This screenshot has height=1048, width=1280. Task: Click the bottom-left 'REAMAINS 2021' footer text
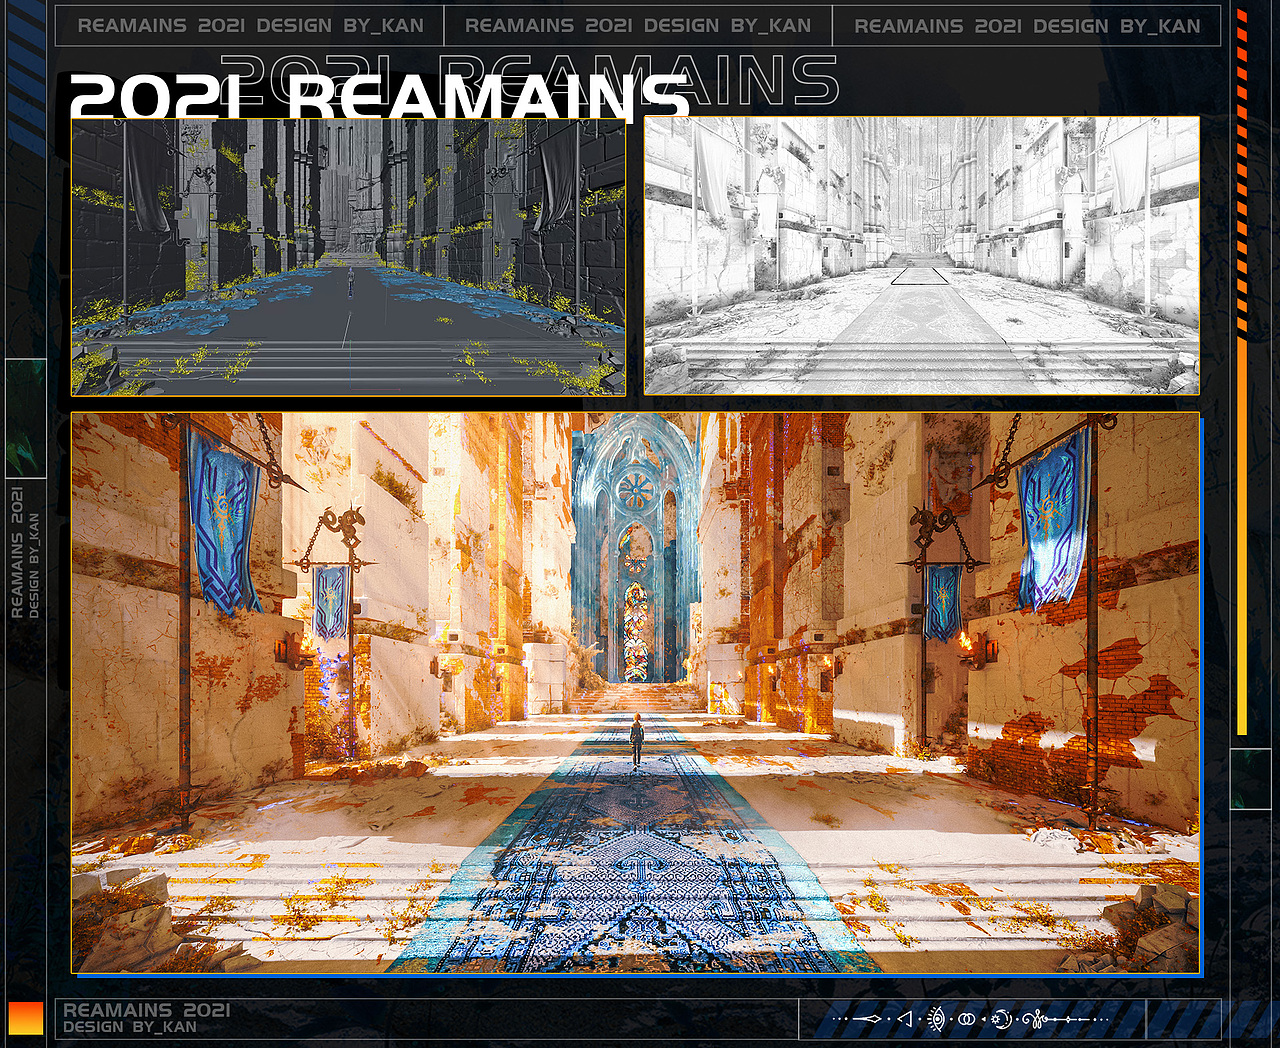pos(146,1010)
